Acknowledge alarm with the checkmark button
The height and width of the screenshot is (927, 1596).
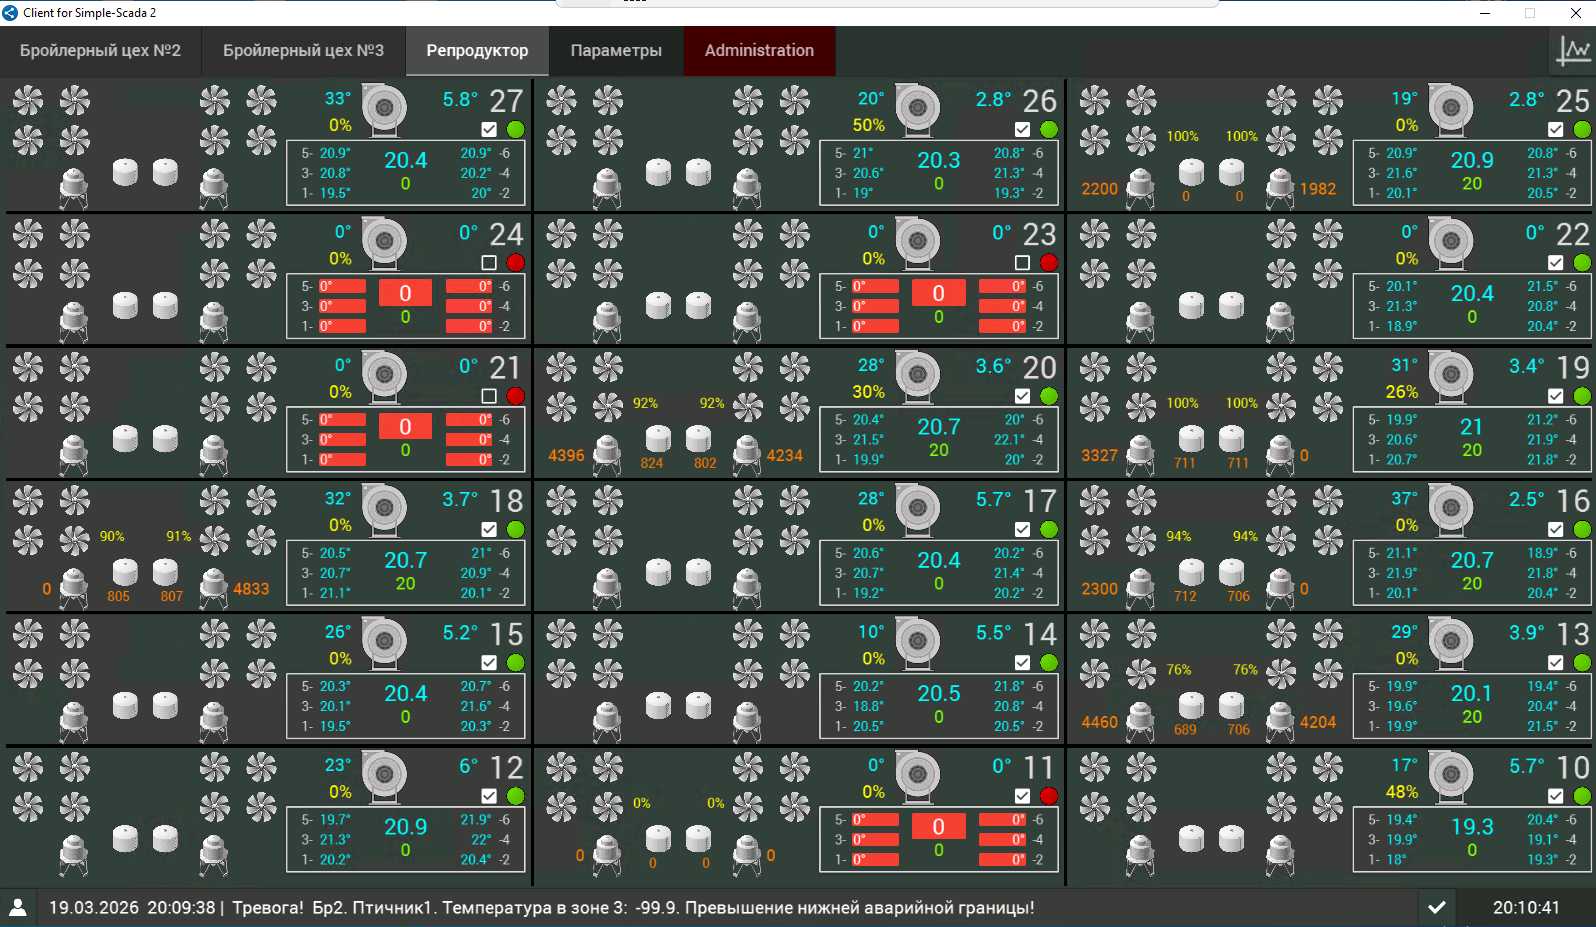1436,907
